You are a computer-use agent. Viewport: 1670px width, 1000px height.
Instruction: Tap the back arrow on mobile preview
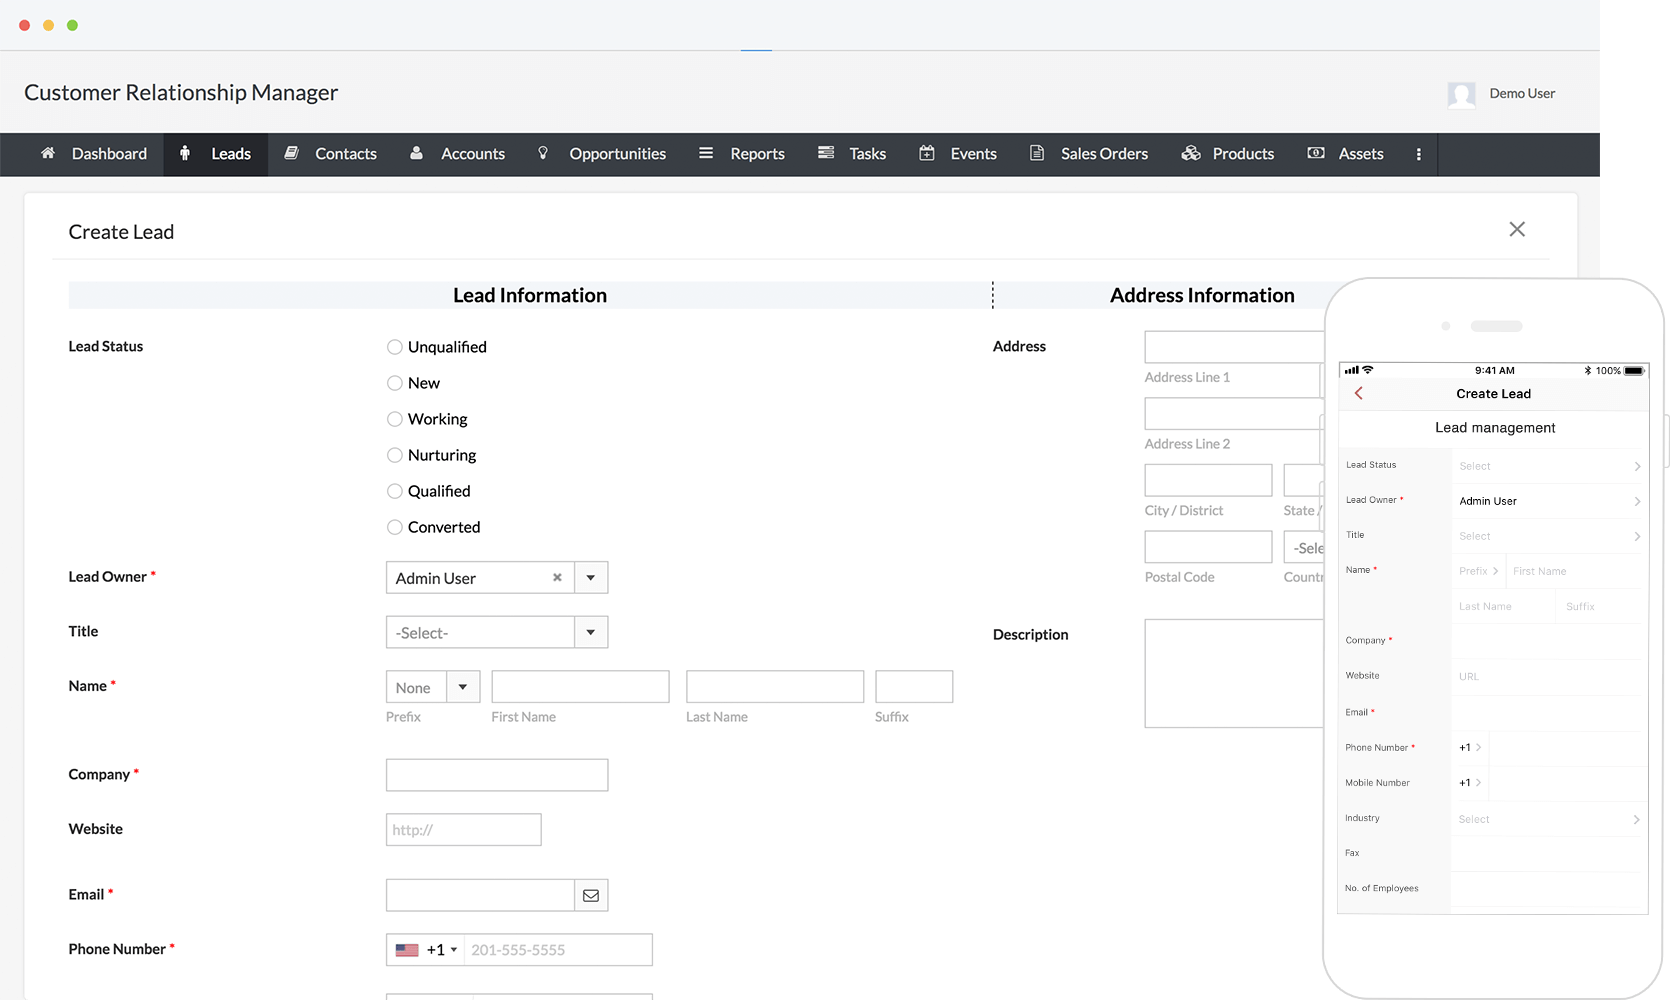(1358, 394)
